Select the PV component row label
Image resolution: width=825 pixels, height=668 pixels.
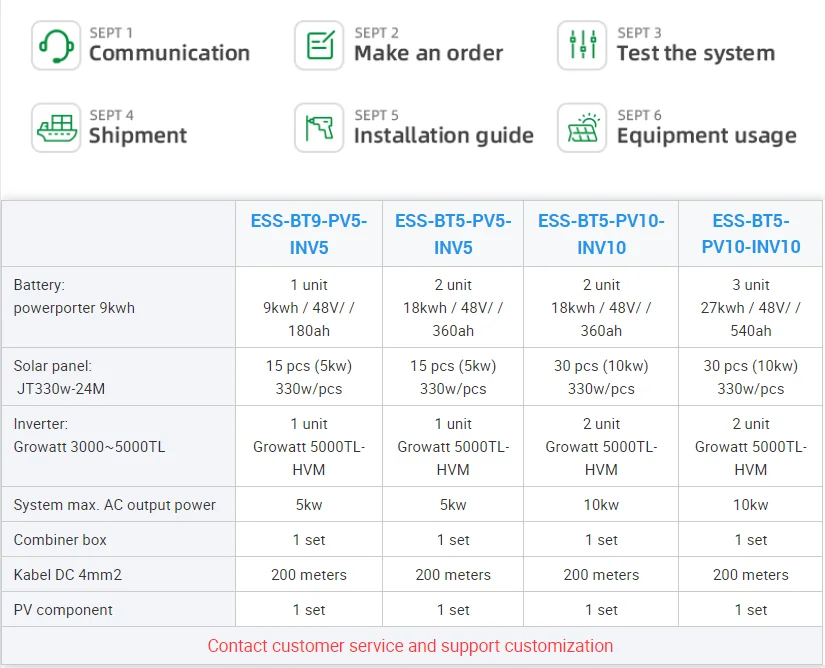tap(63, 610)
